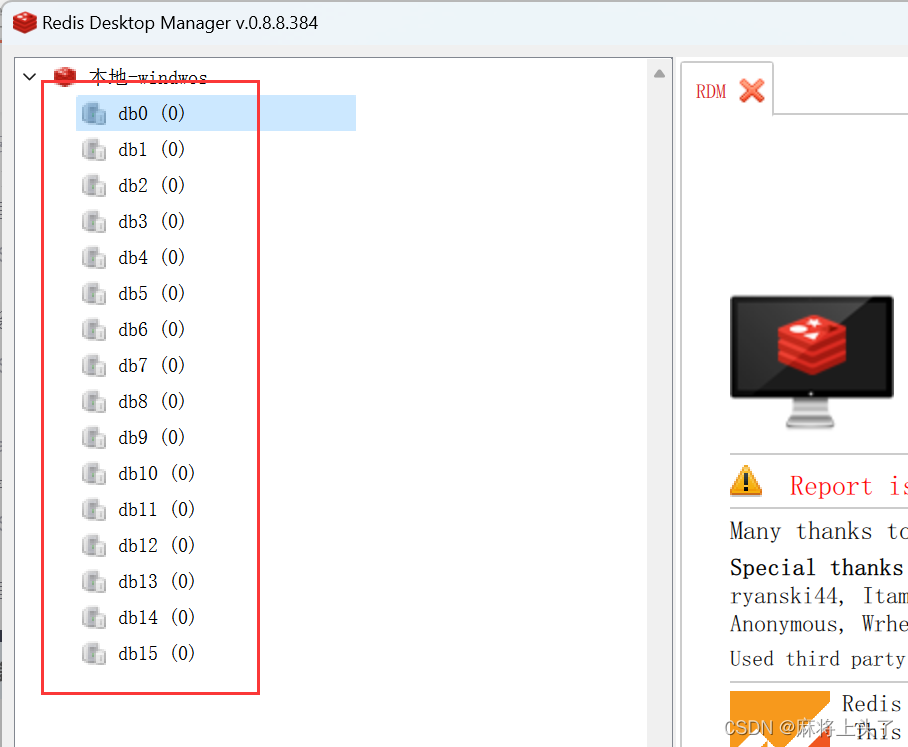The width and height of the screenshot is (908, 747).
Task: Select db12 (0) in the tree
Action: pyautogui.click(x=156, y=545)
